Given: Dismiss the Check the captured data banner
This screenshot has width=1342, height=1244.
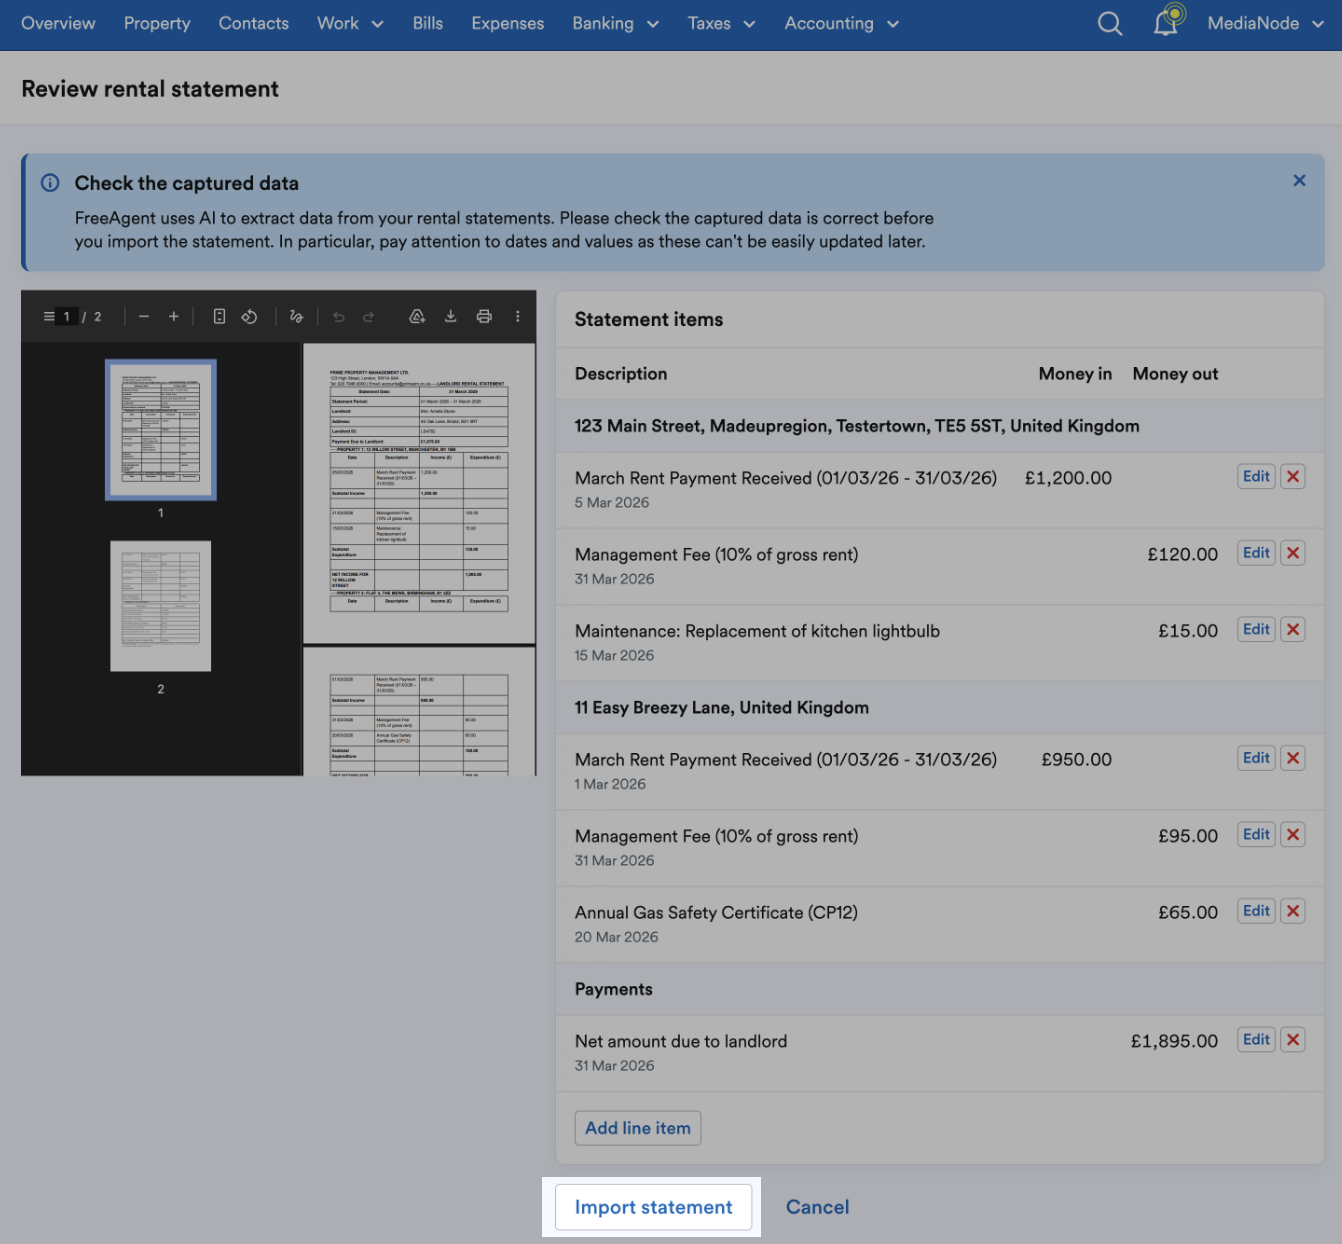Looking at the screenshot, I should [1299, 180].
